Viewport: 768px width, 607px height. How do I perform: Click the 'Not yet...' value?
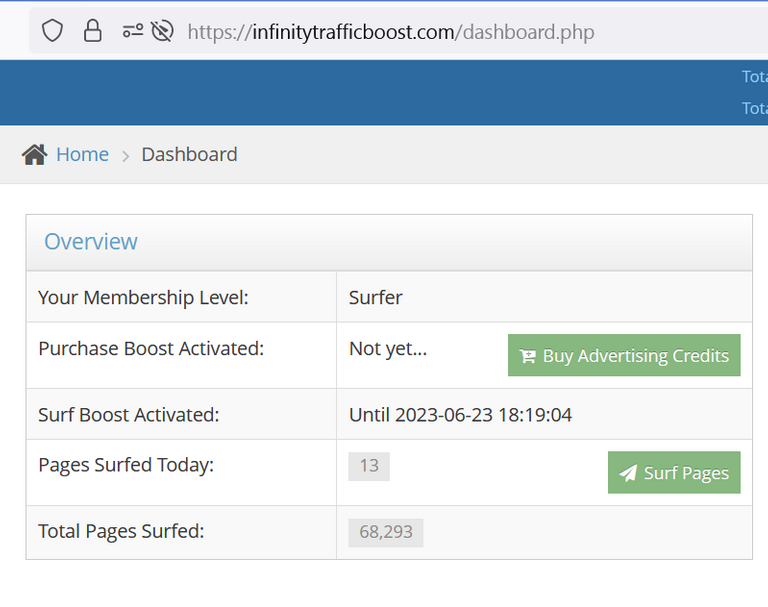(x=388, y=349)
